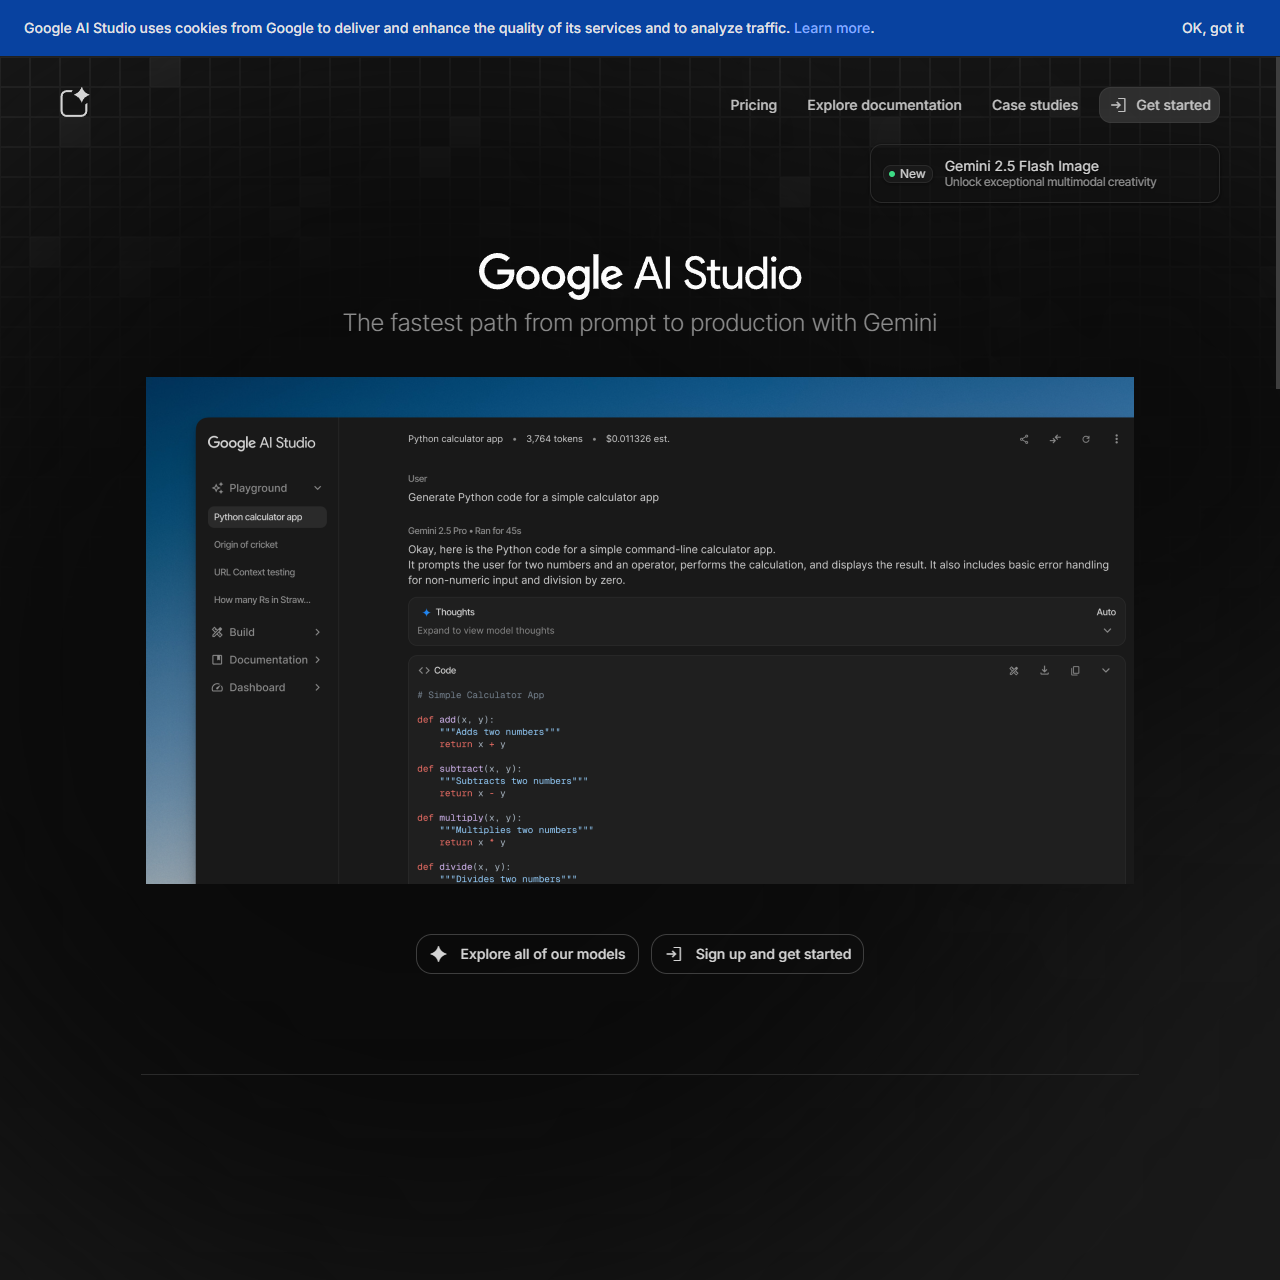
Task: Select the Origin of cricket prompt
Action: pyautogui.click(x=245, y=544)
